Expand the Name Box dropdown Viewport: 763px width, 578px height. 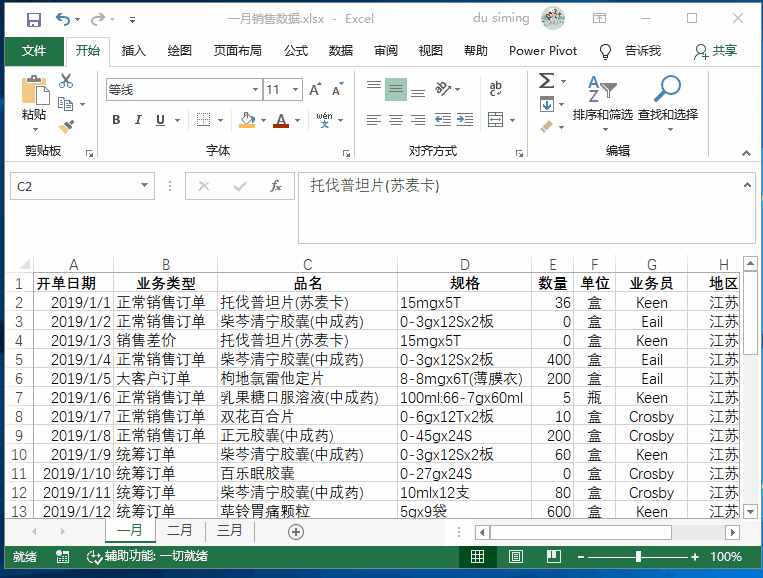(x=145, y=186)
